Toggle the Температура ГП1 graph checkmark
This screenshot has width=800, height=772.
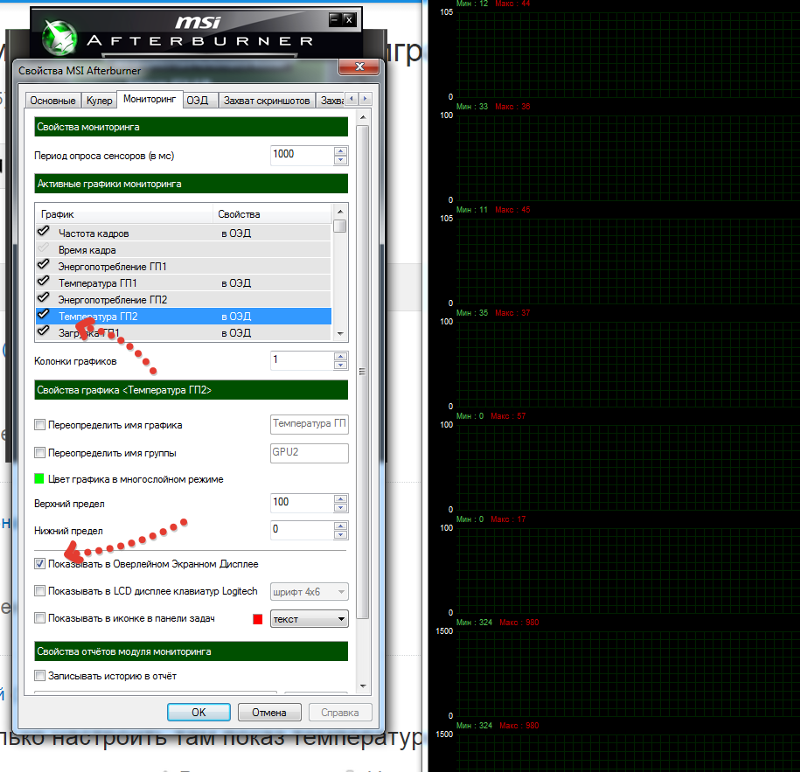[x=43, y=282]
